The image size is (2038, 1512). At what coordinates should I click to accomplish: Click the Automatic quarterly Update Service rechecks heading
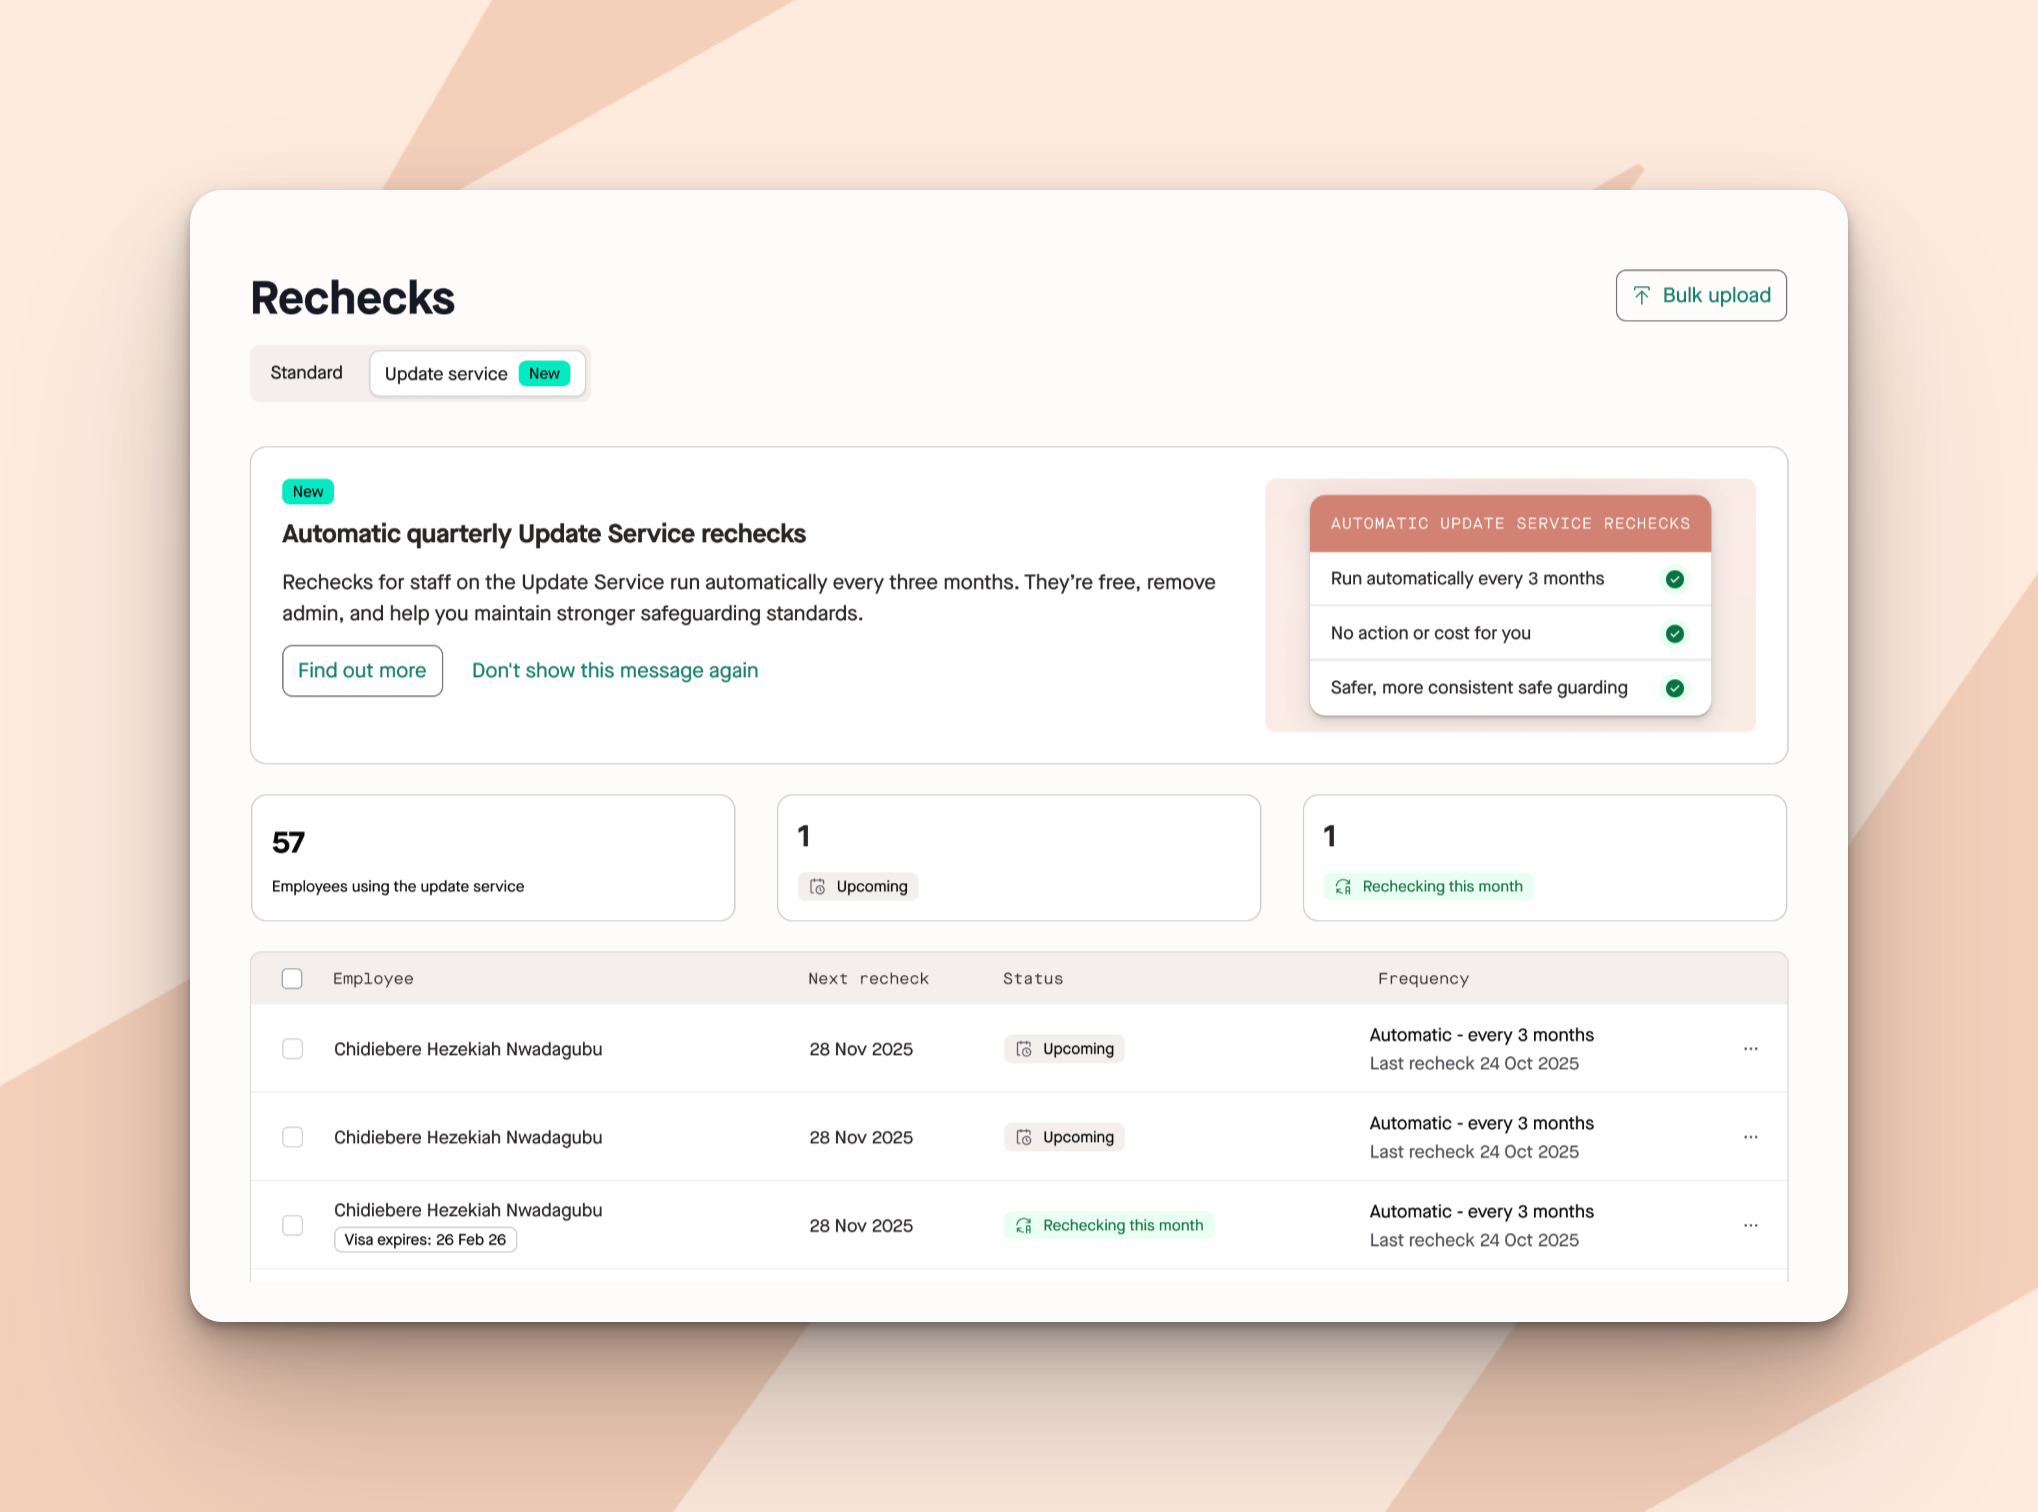pyautogui.click(x=544, y=534)
